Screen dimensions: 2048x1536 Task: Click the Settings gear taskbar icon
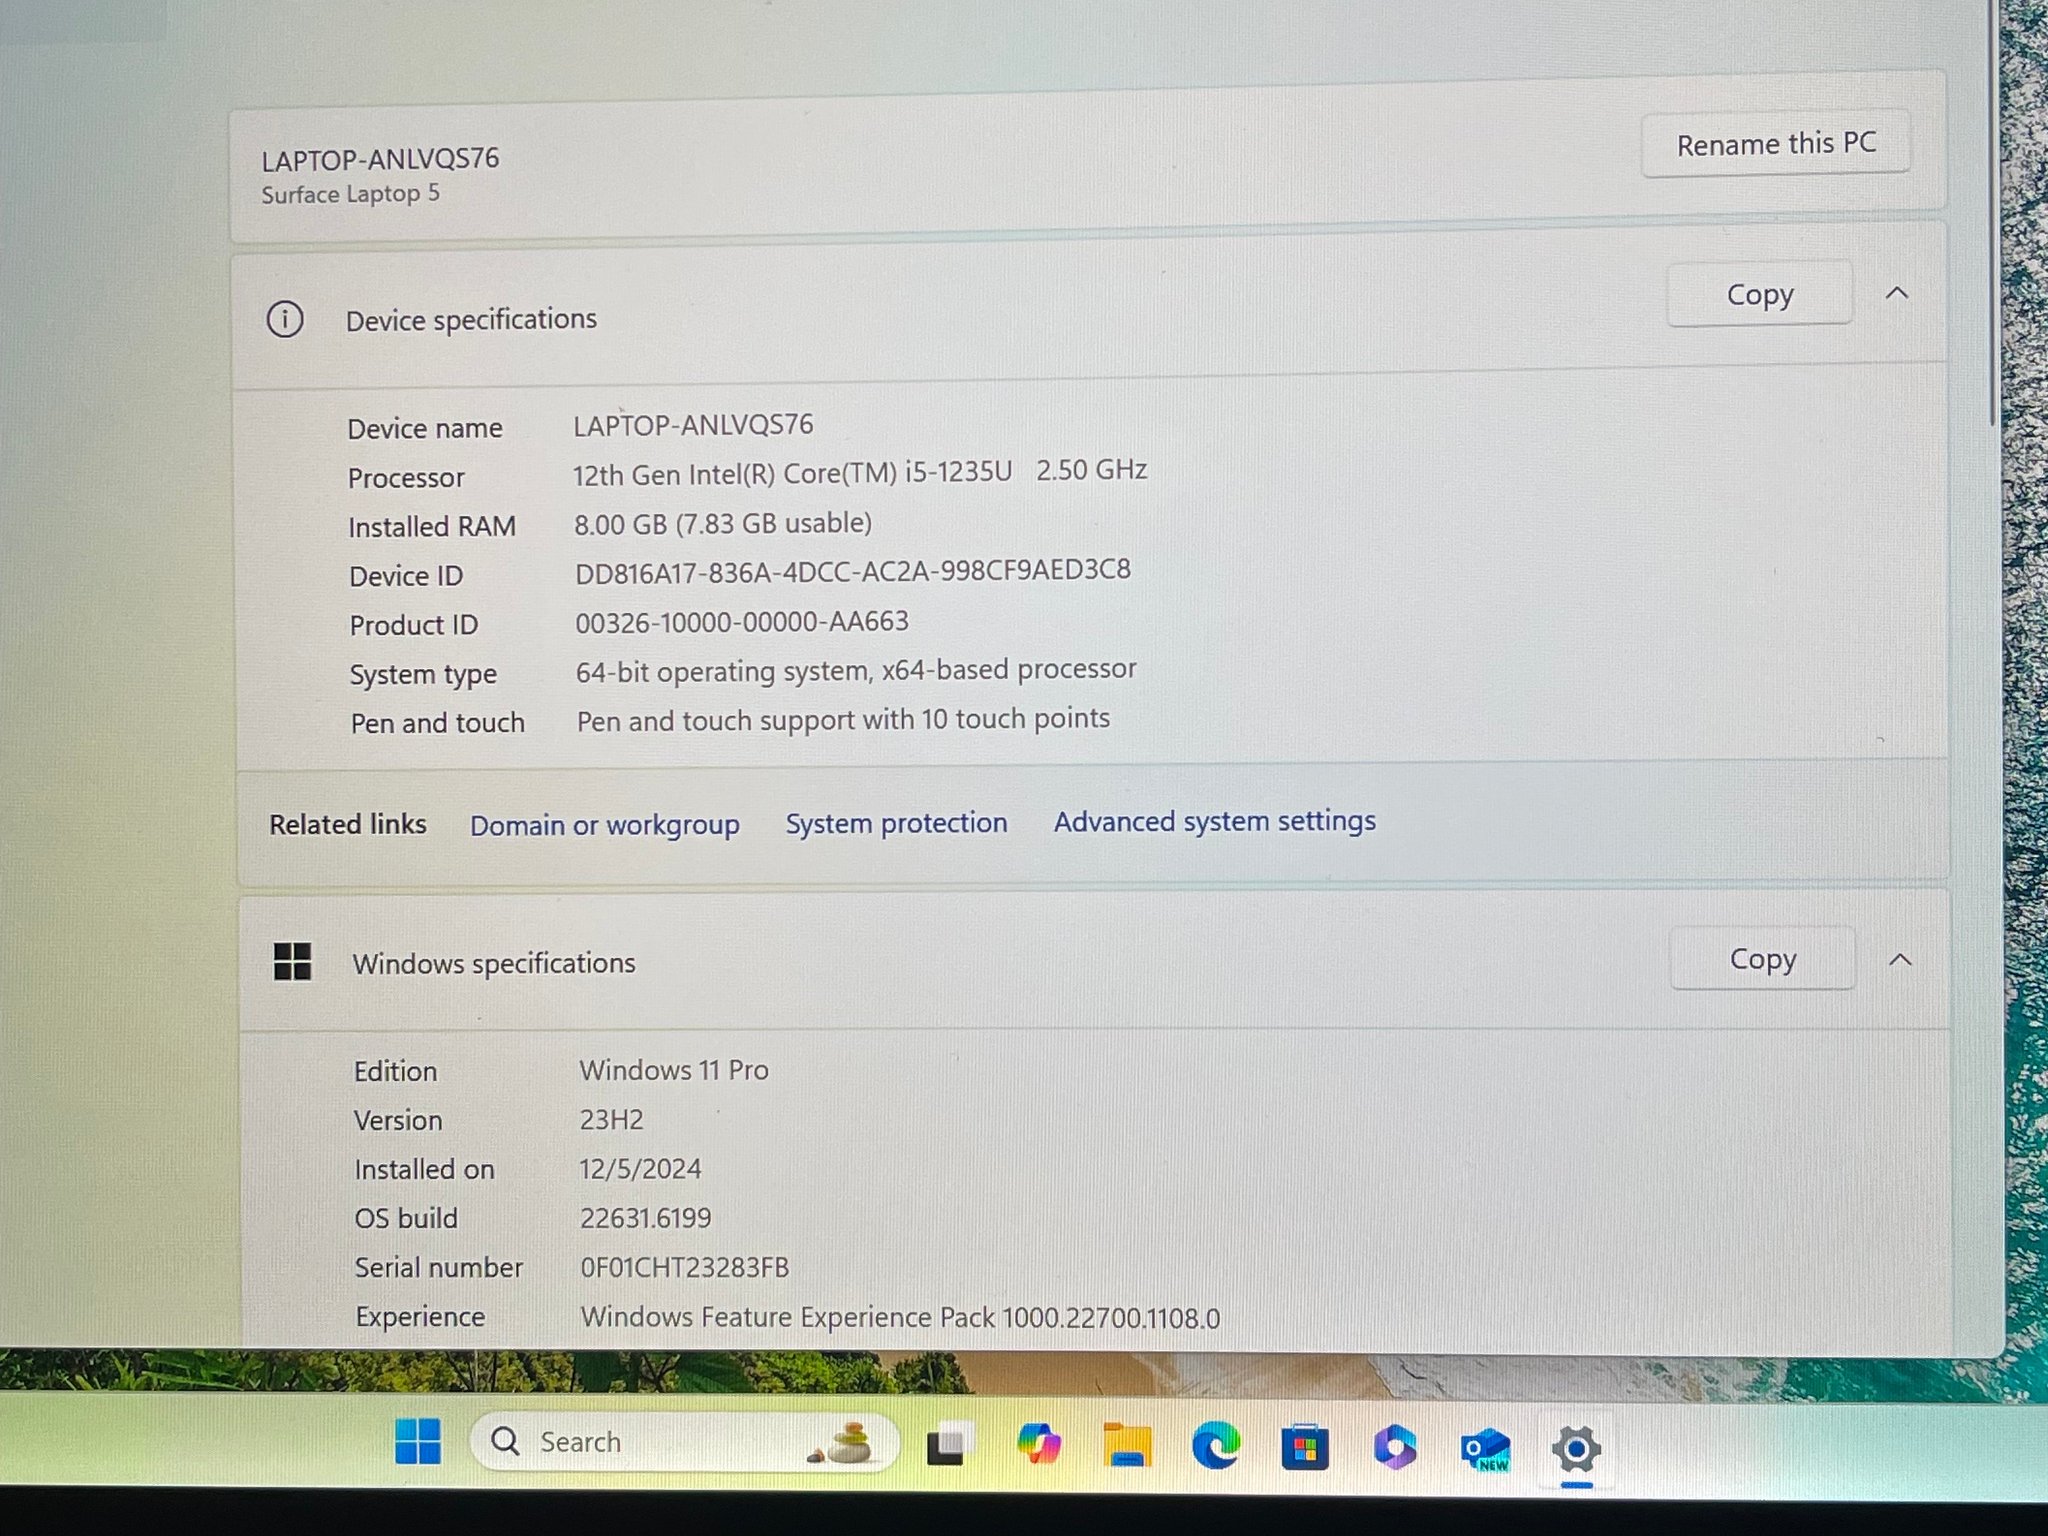(x=1576, y=1449)
